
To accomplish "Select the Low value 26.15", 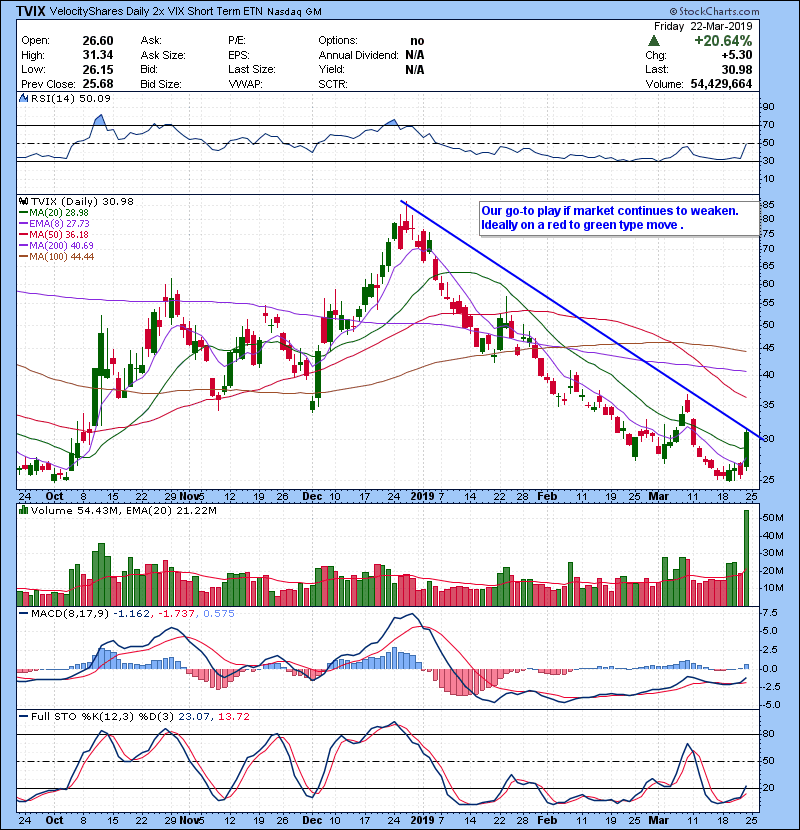I will 98,69.
